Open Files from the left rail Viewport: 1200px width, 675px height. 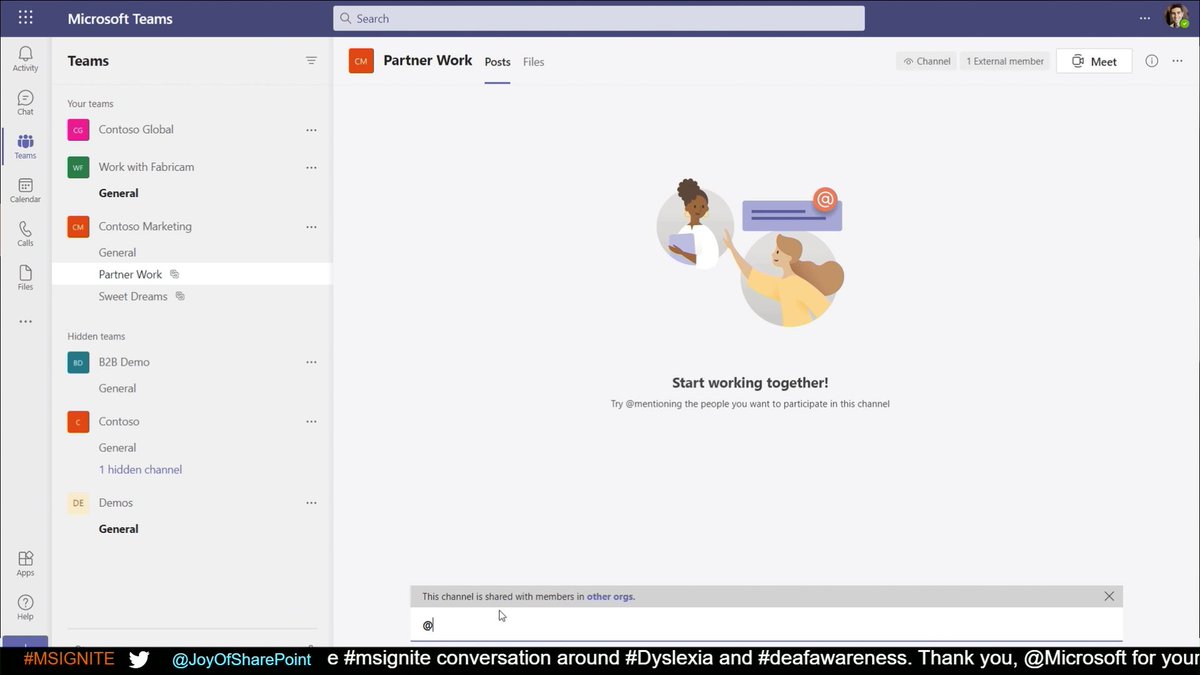point(25,275)
